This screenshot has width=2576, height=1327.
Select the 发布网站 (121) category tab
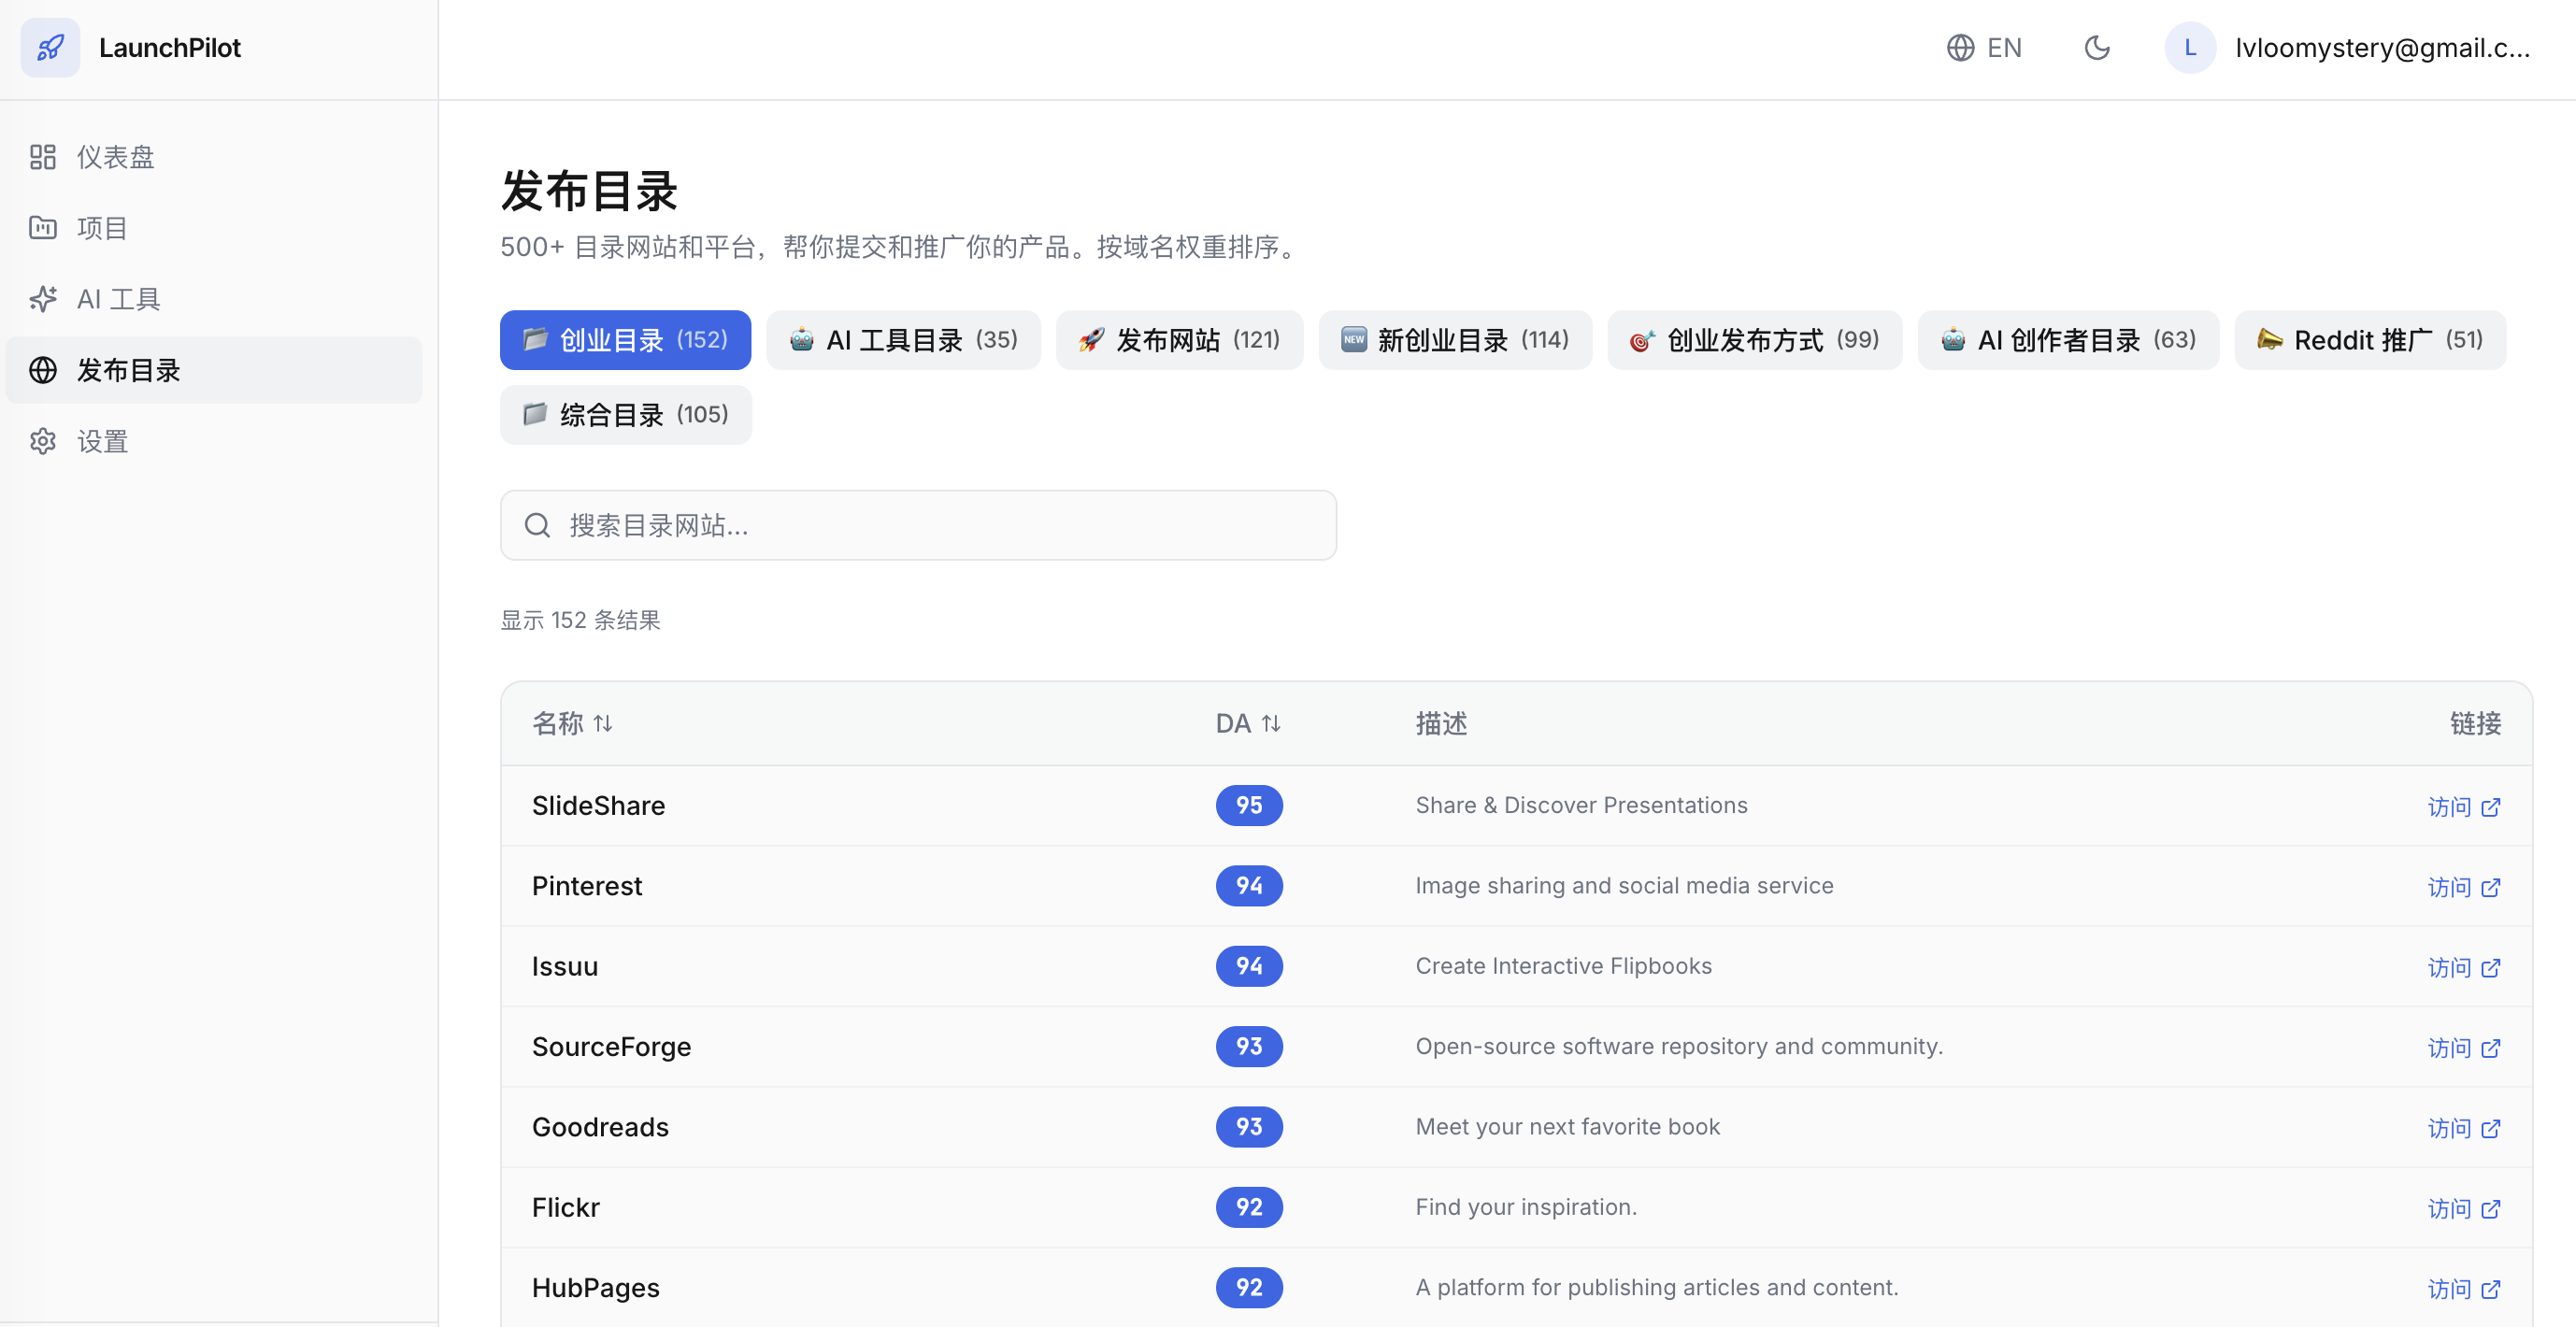1179,340
